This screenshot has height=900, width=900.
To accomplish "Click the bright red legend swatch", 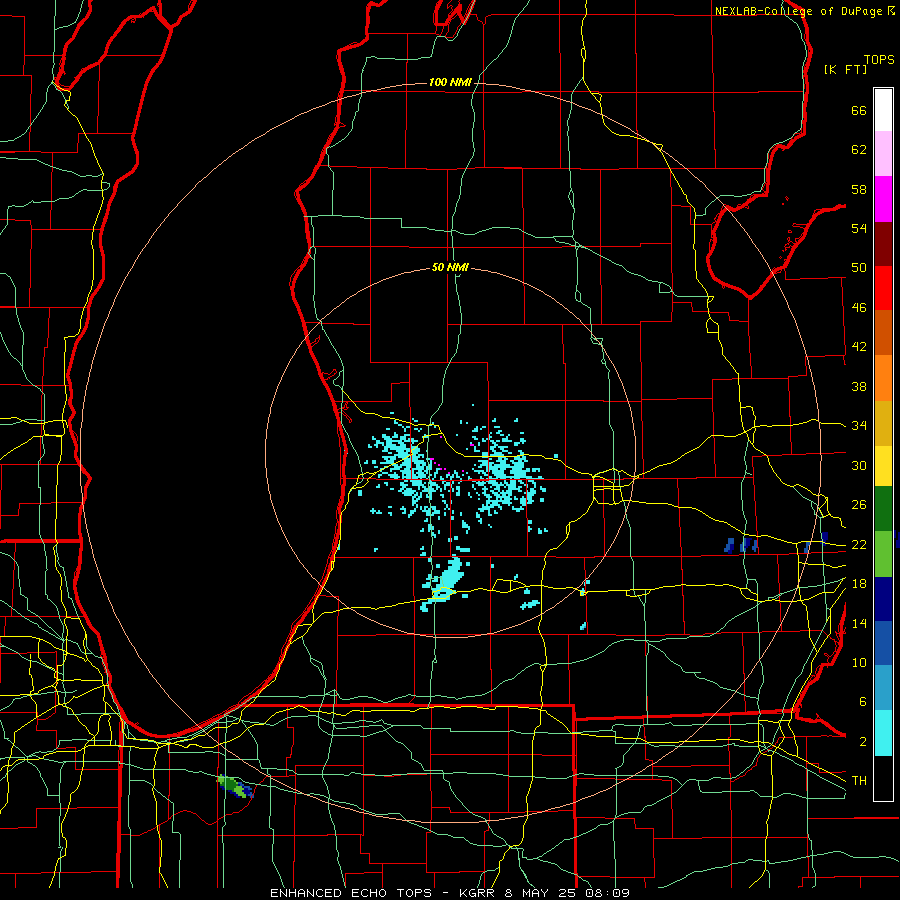I will pos(883,288).
